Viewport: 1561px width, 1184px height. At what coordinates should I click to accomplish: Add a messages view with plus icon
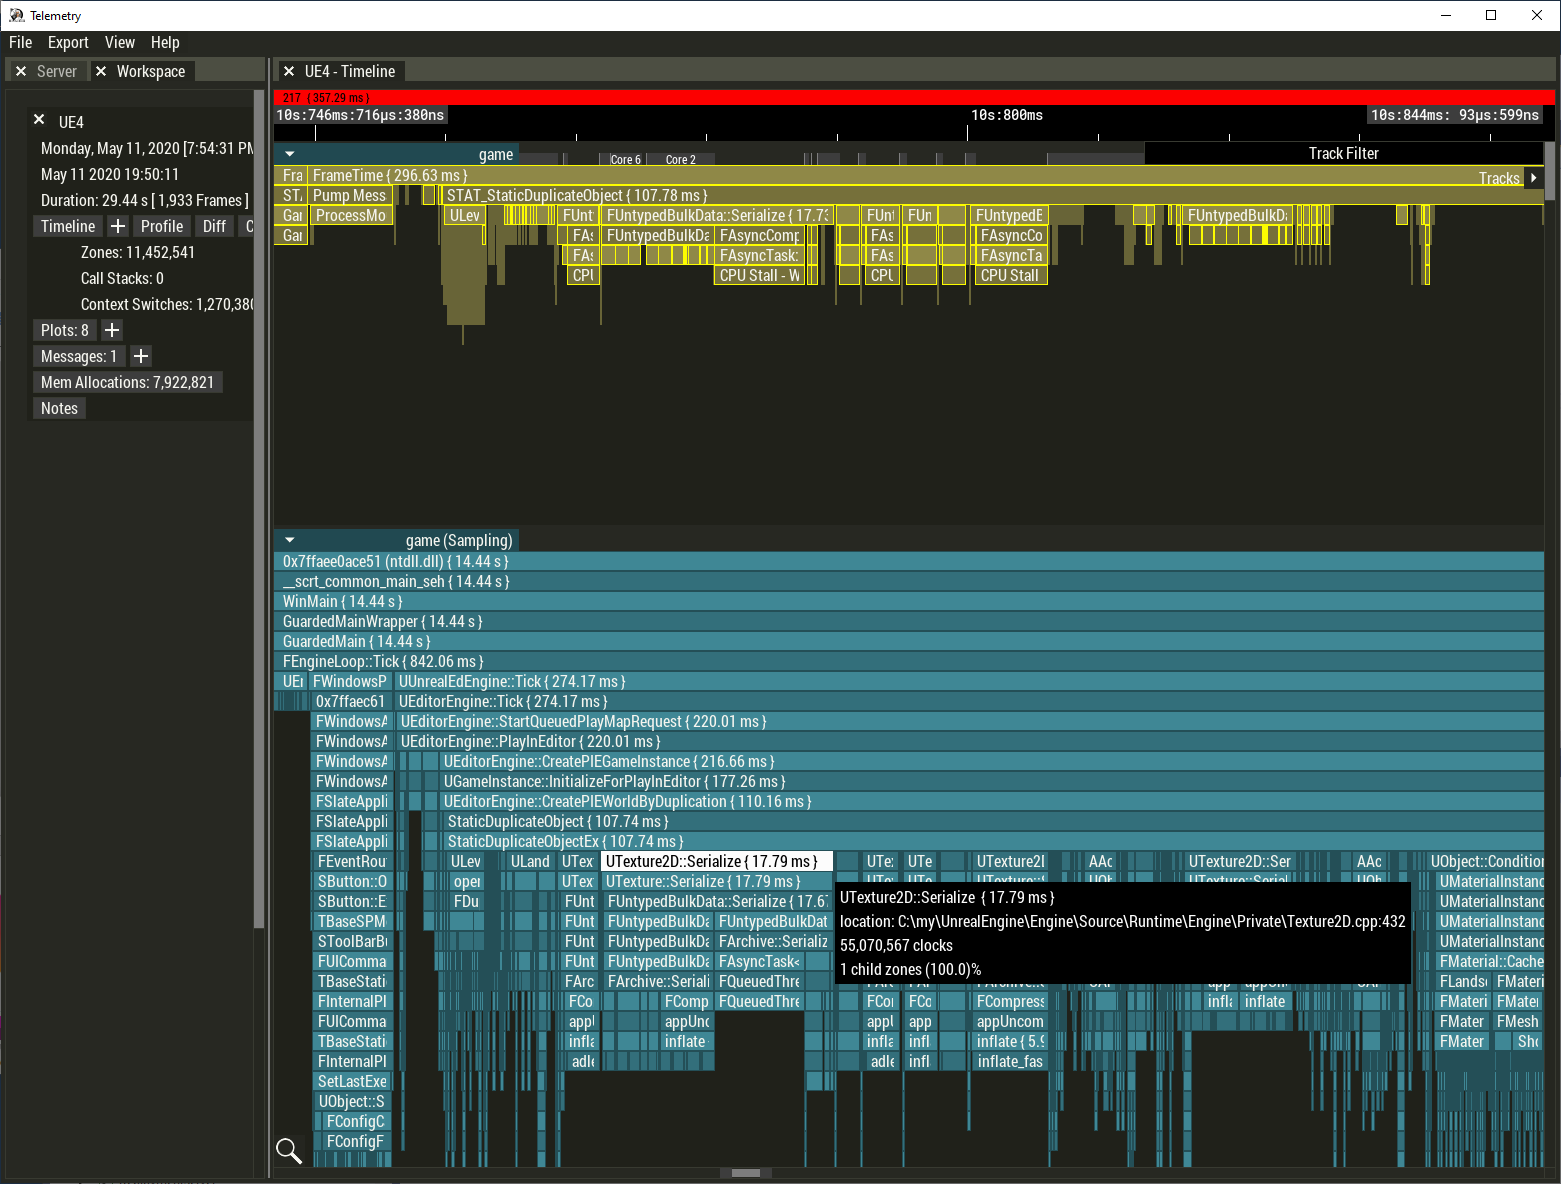141,356
